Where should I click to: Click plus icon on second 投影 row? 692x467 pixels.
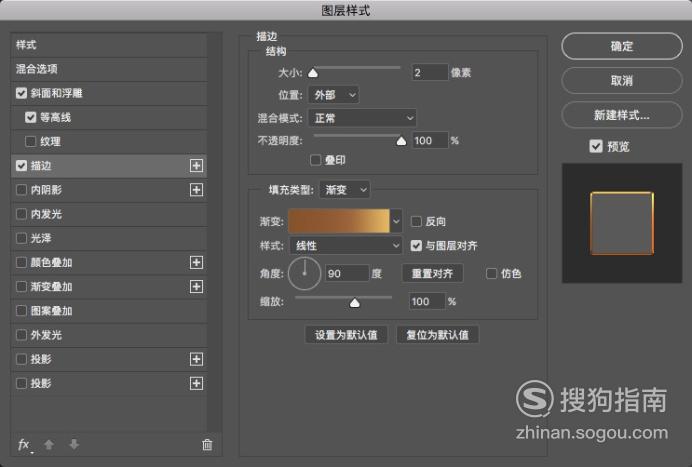[196, 383]
